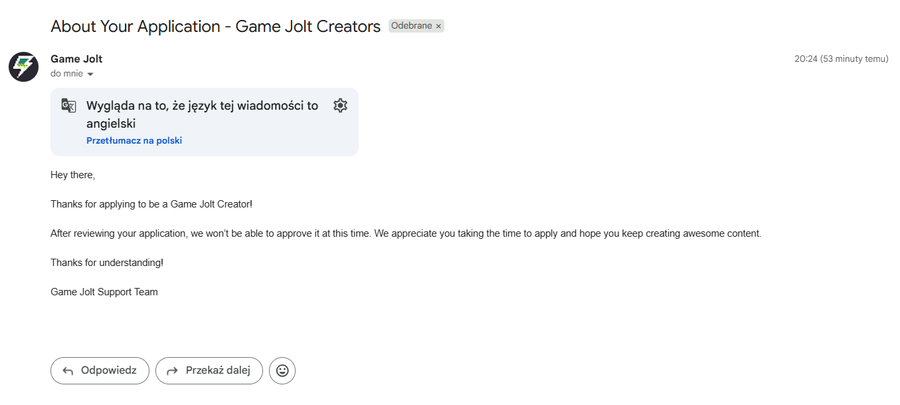Click the Game Jolt sender avatar

pyautogui.click(x=24, y=67)
